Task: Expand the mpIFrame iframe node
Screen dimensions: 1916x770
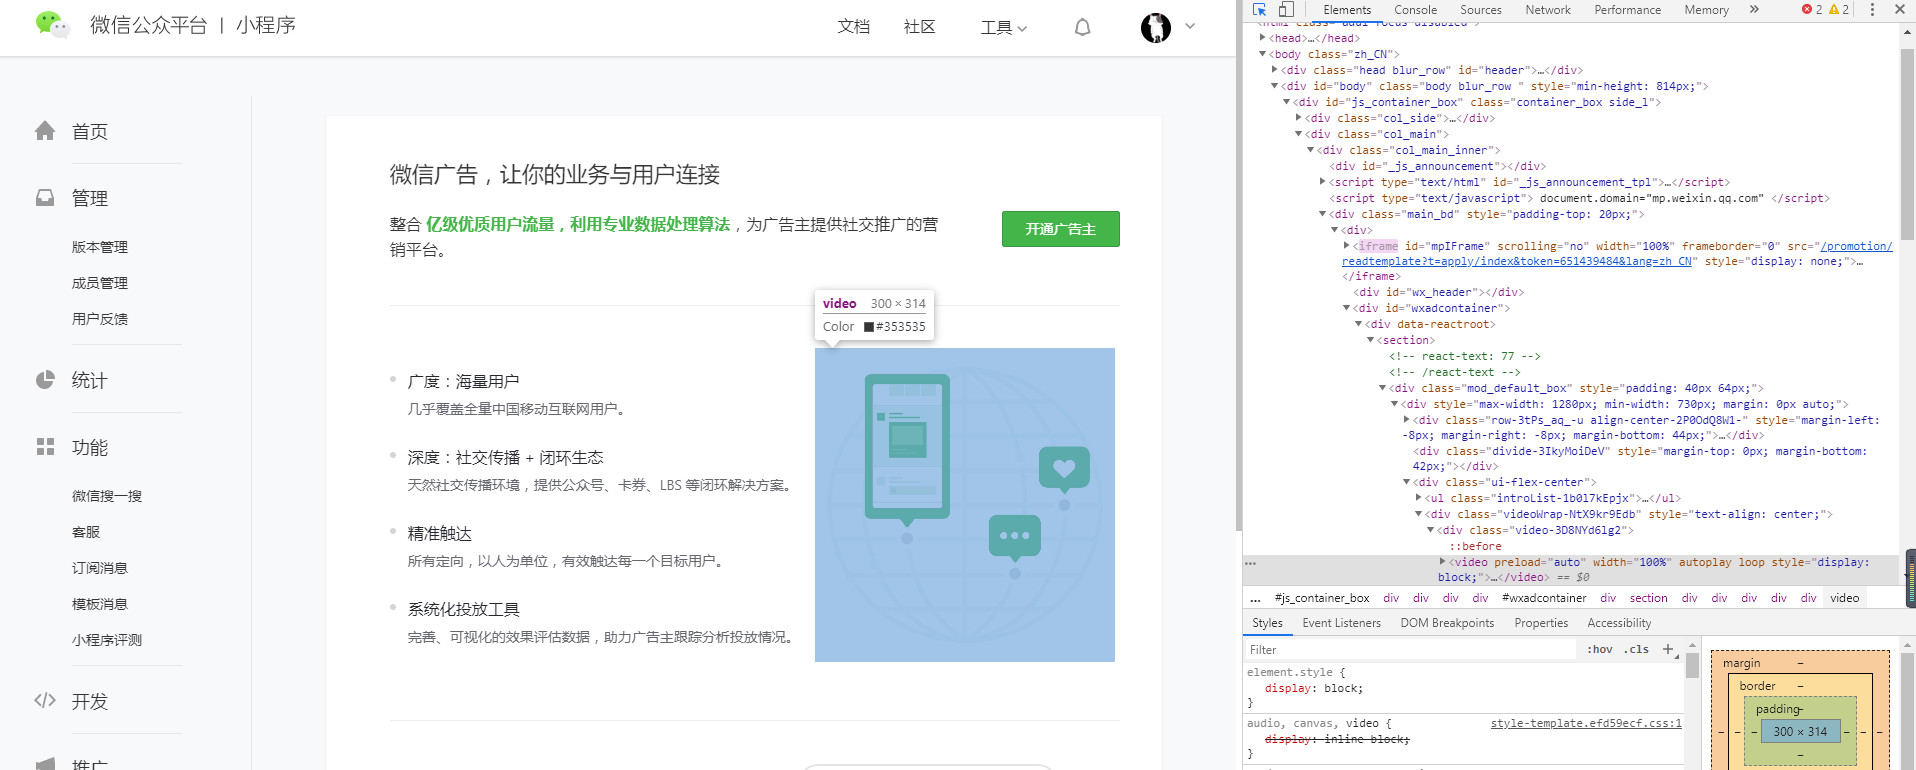Action: (x=1347, y=246)
